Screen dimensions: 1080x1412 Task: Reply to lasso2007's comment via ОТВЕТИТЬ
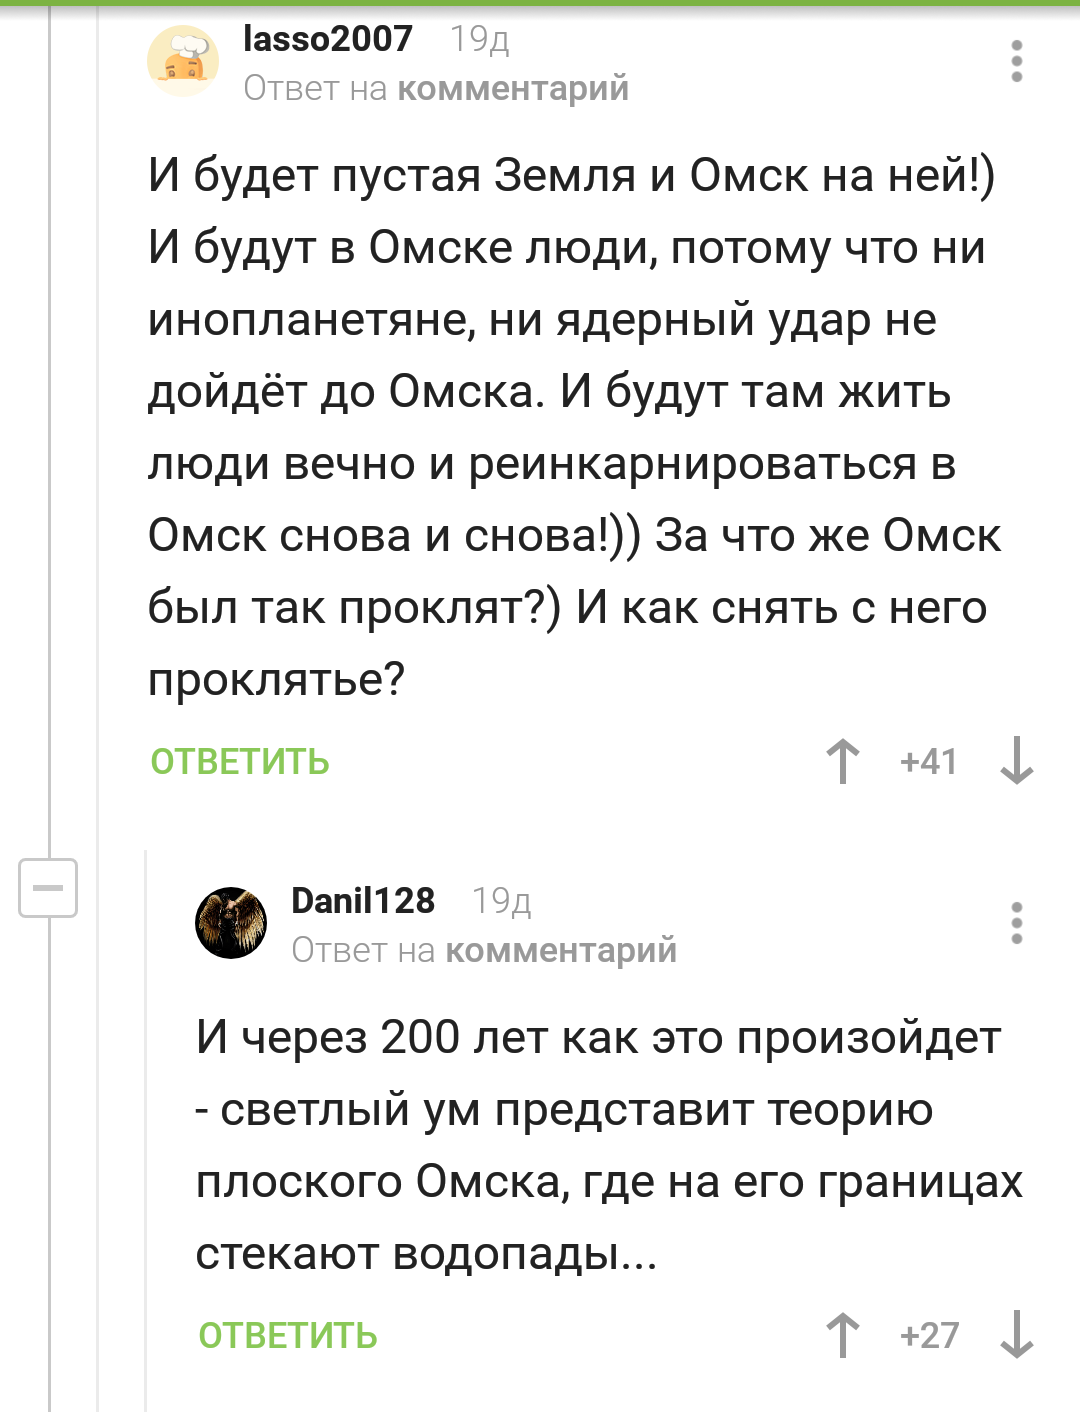pyautogui.click(x=240, y=762)
